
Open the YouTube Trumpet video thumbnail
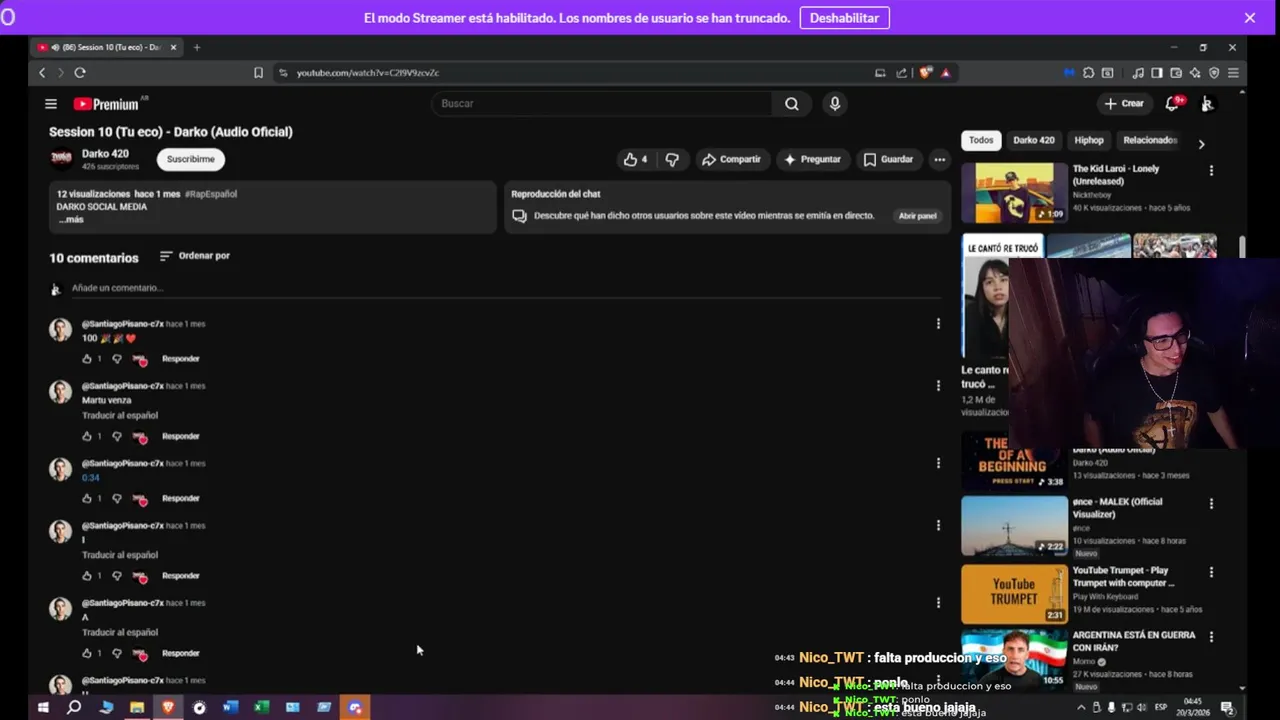click(x=1014, y=594)
